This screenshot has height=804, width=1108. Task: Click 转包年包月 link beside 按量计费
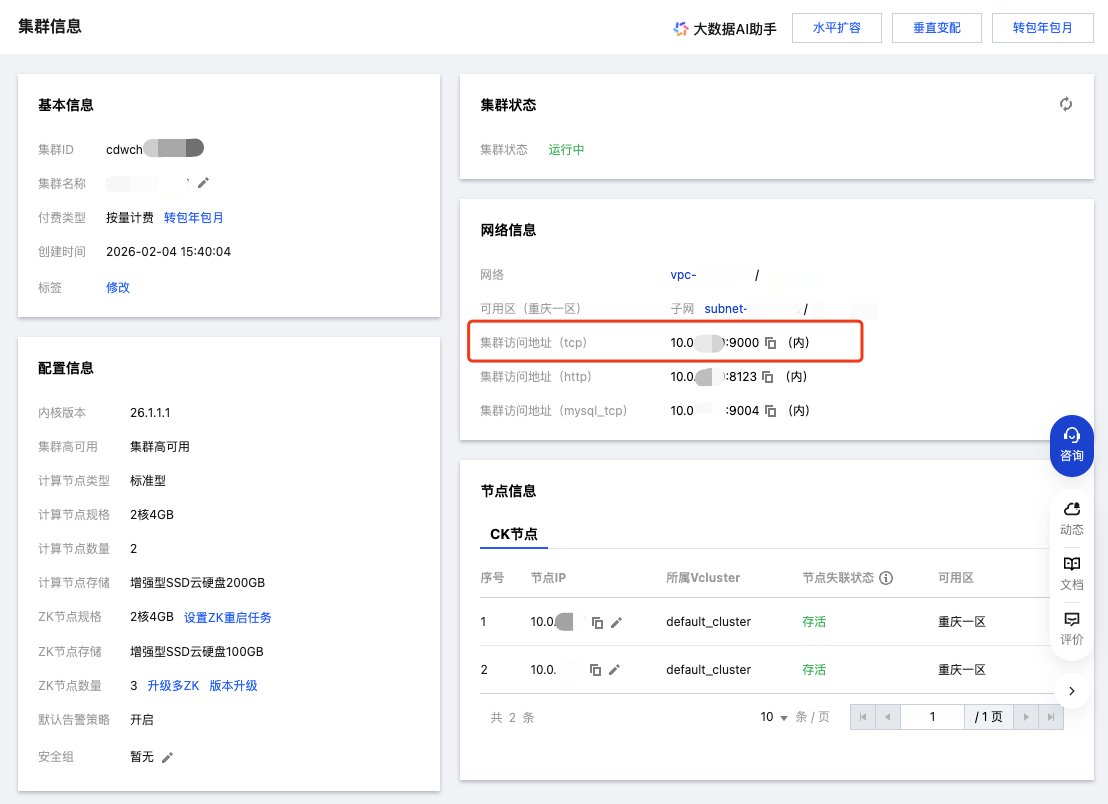[194, 218]
